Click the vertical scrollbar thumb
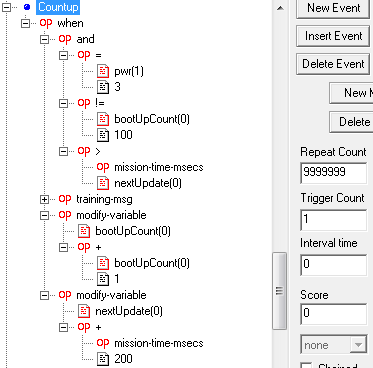373x368 pixels. 279,291
